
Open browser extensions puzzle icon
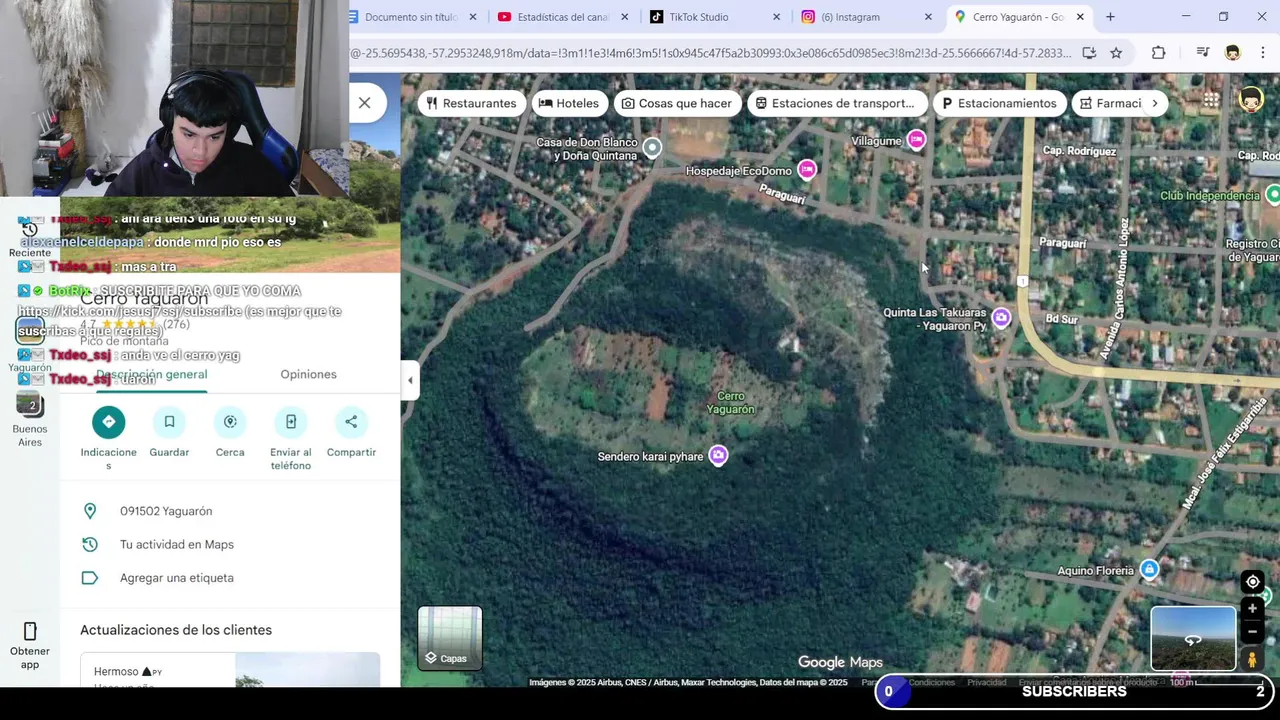tap(1158, 53)
